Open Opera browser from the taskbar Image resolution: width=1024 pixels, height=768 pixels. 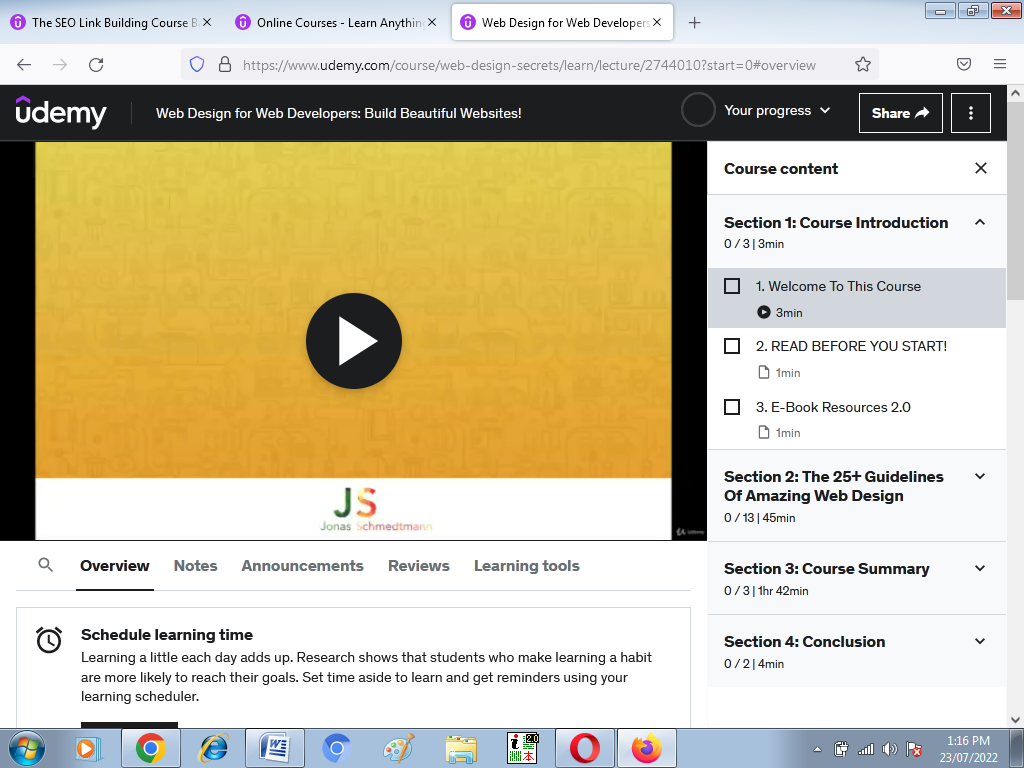tap(584, 748)
